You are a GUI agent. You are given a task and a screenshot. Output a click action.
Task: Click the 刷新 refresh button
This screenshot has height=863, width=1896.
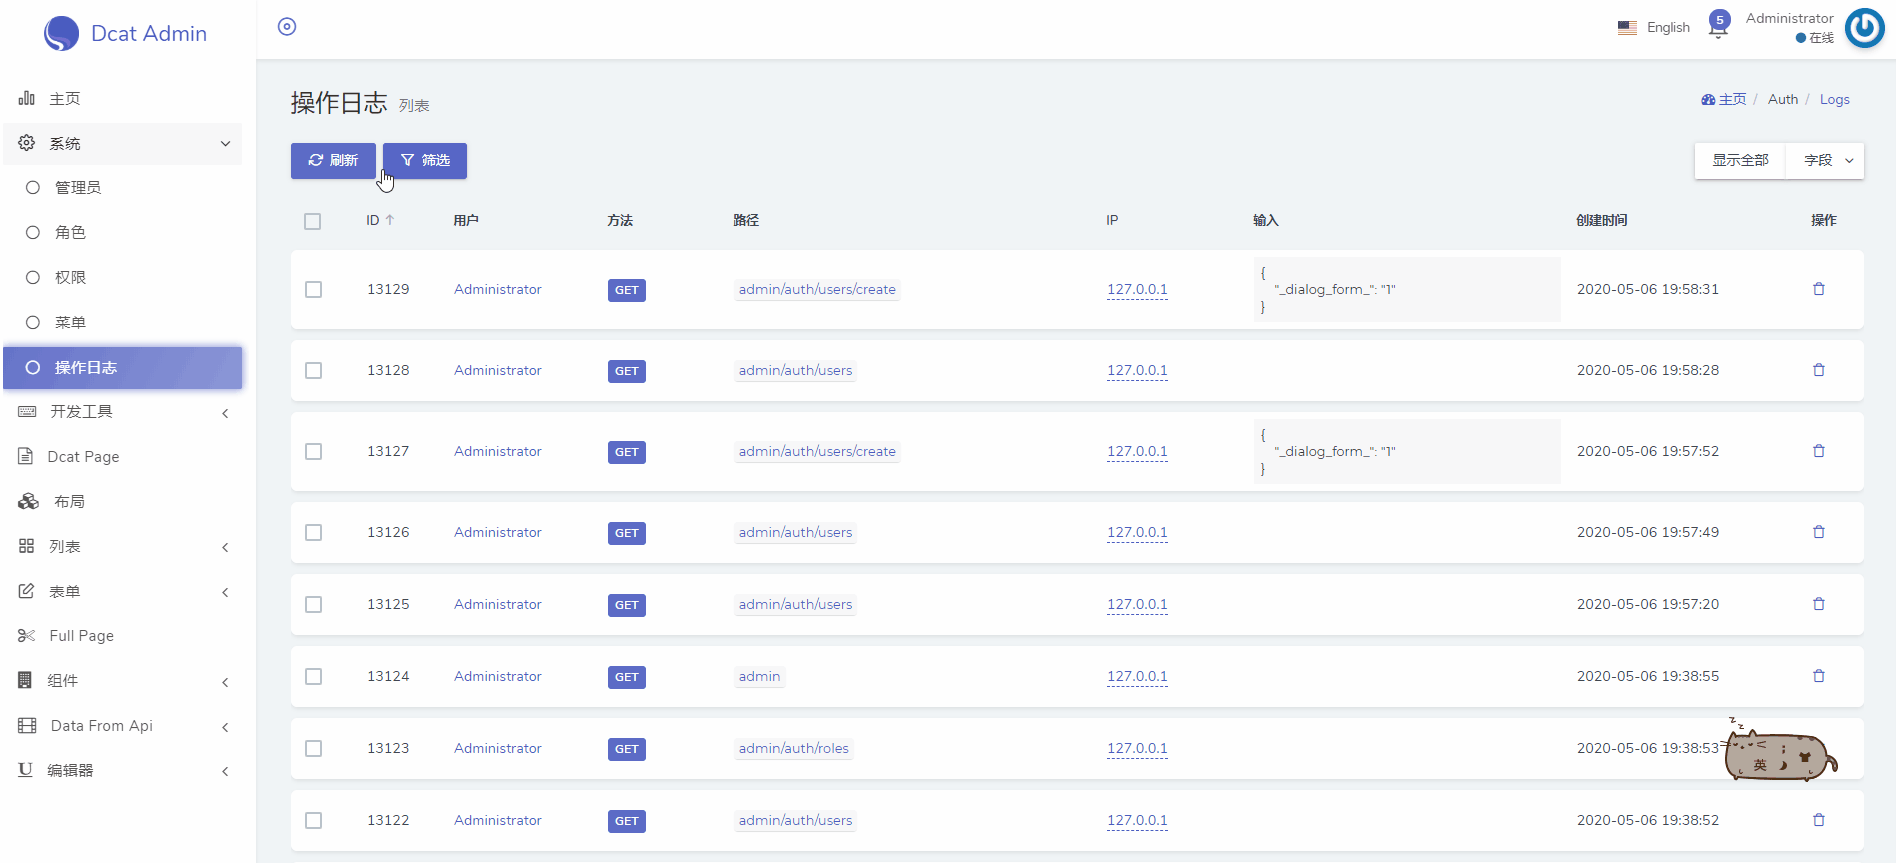333,161
